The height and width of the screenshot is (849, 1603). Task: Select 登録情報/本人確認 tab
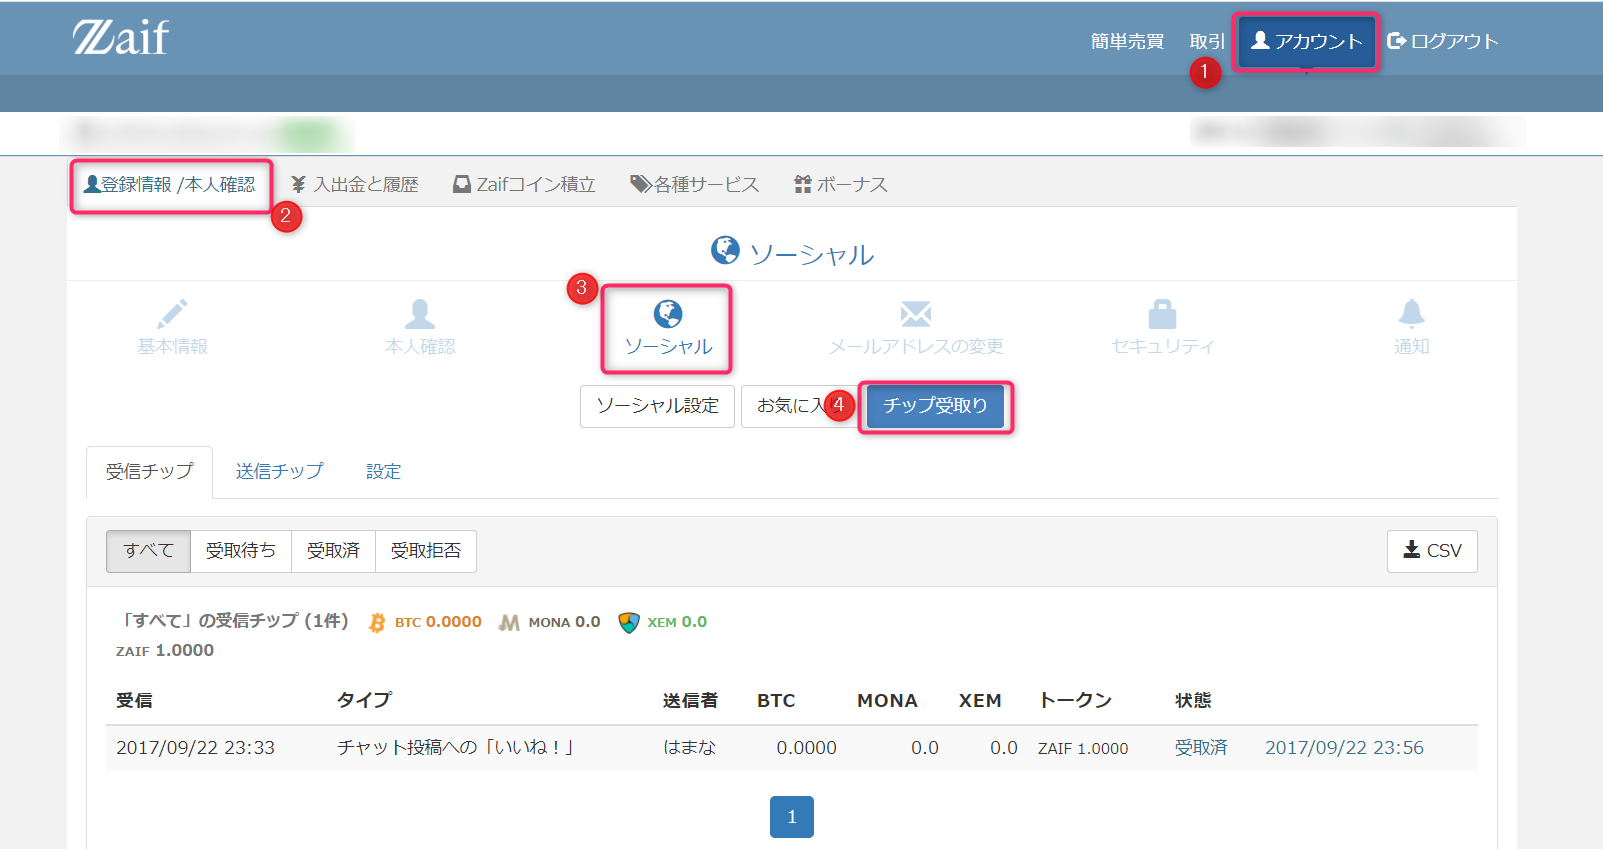(170, 184)
